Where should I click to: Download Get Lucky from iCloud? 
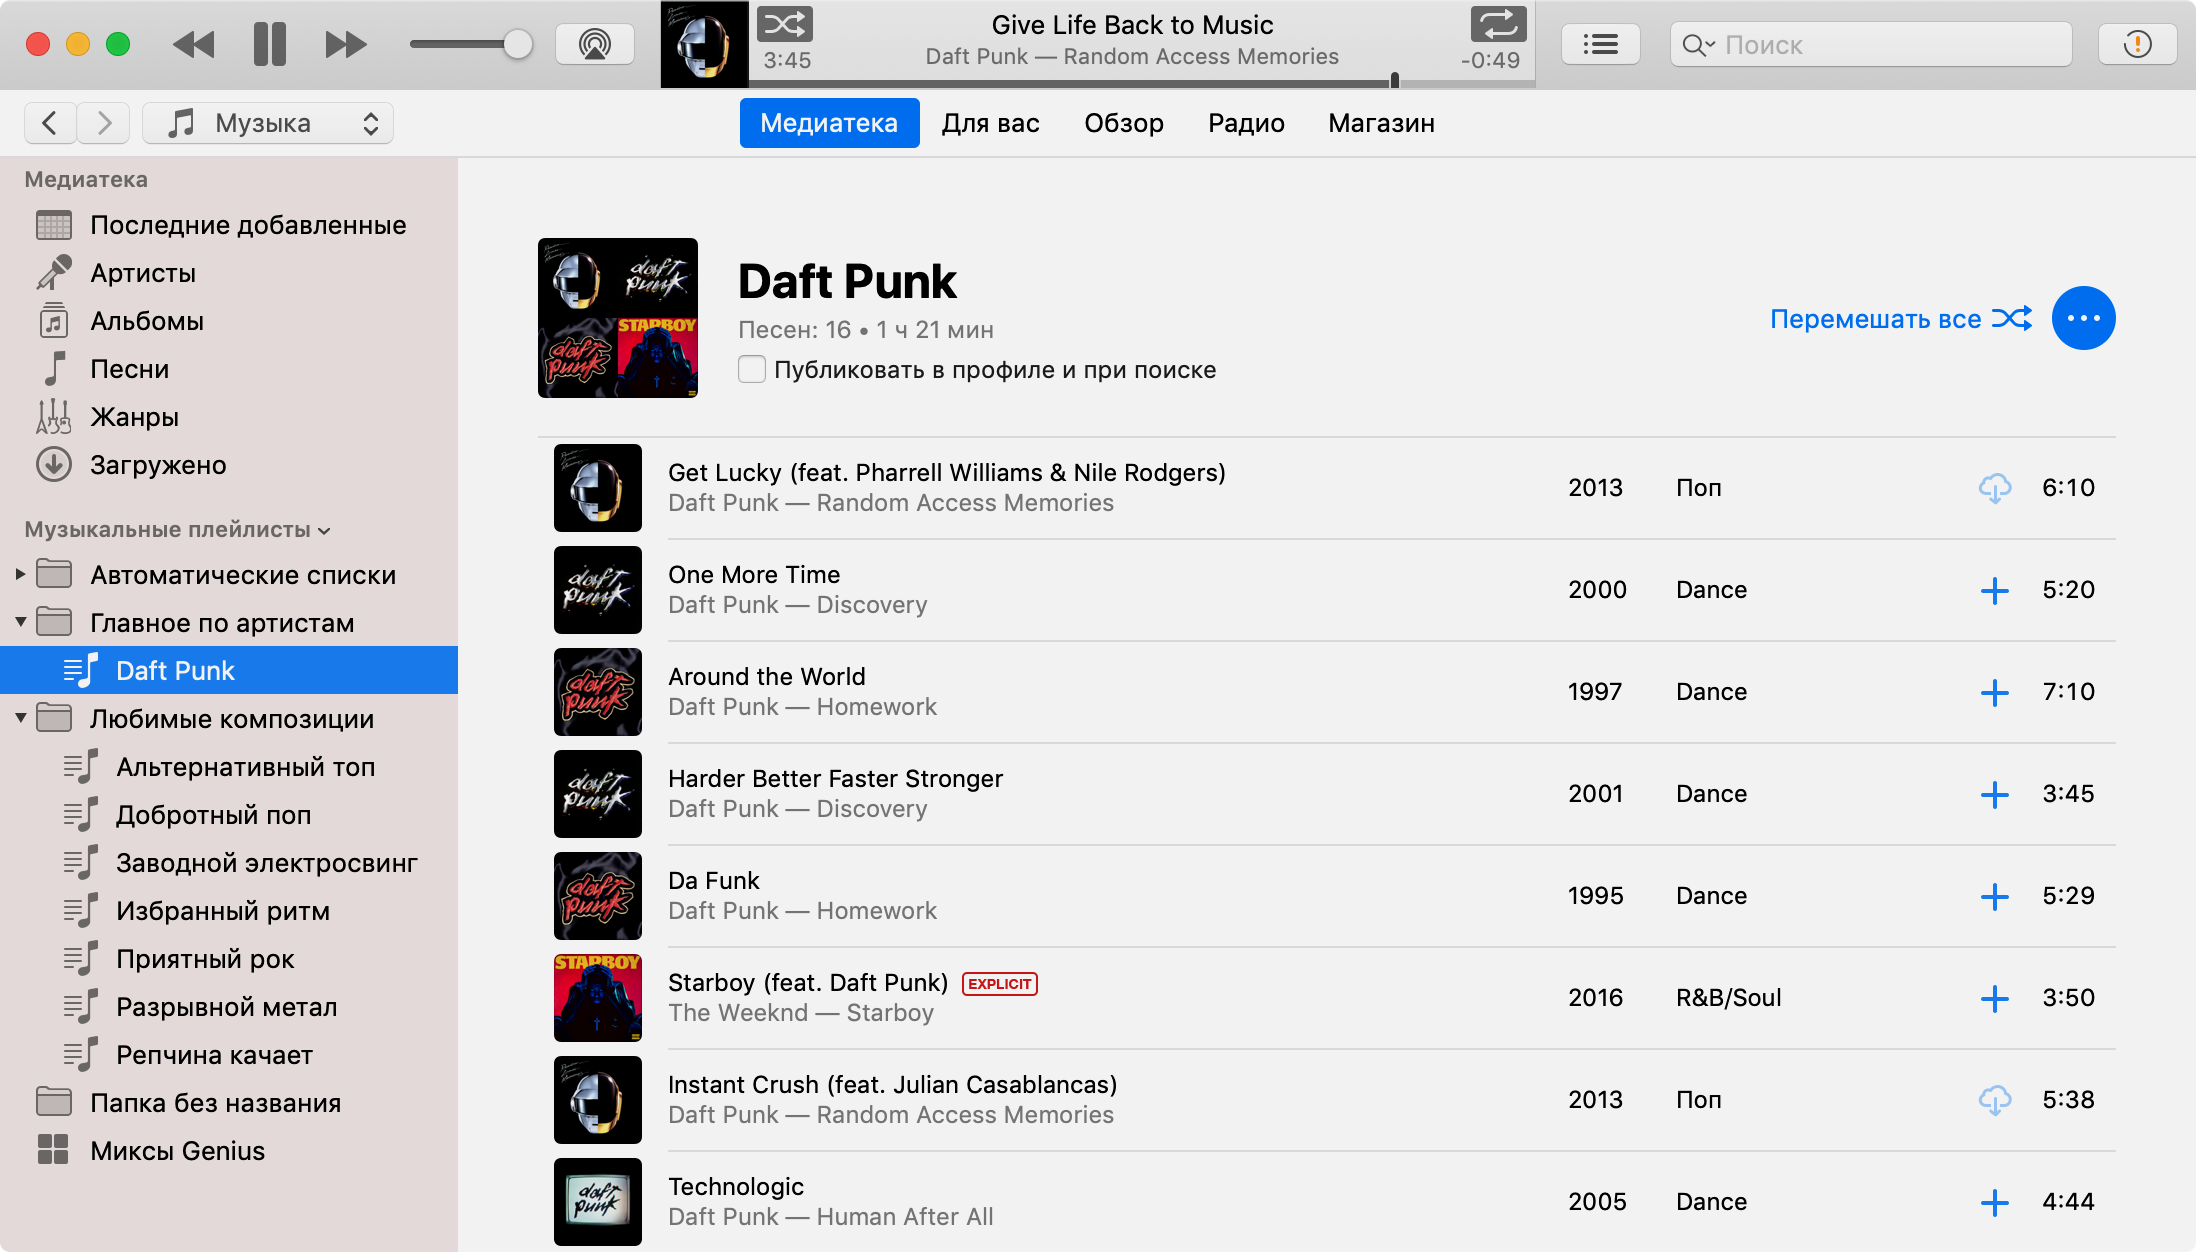coord(1994,488)
